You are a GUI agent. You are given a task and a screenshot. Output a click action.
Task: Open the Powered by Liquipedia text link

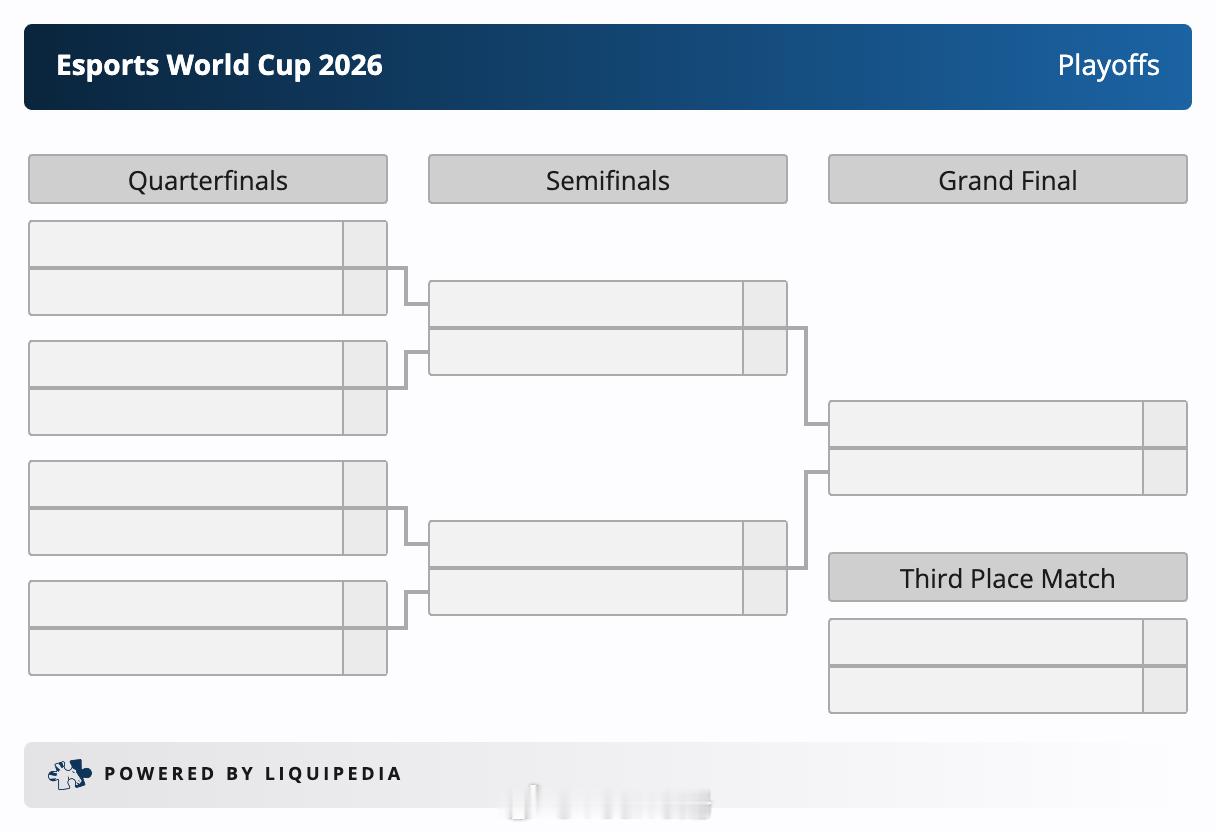point(253,774)
